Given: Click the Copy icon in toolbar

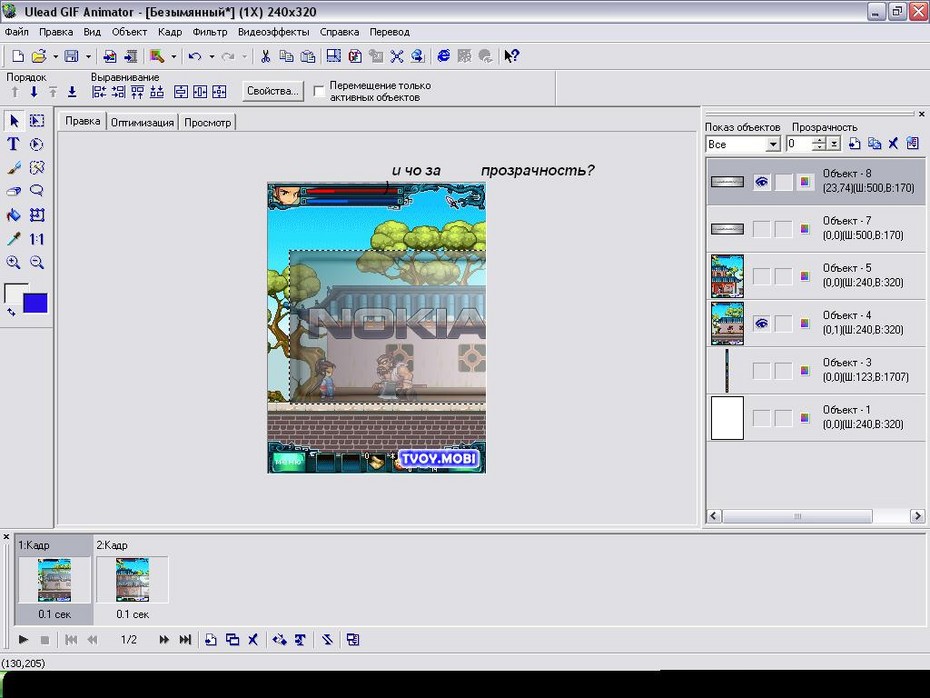Looking at the screenshot, I should tap(286, 56).
